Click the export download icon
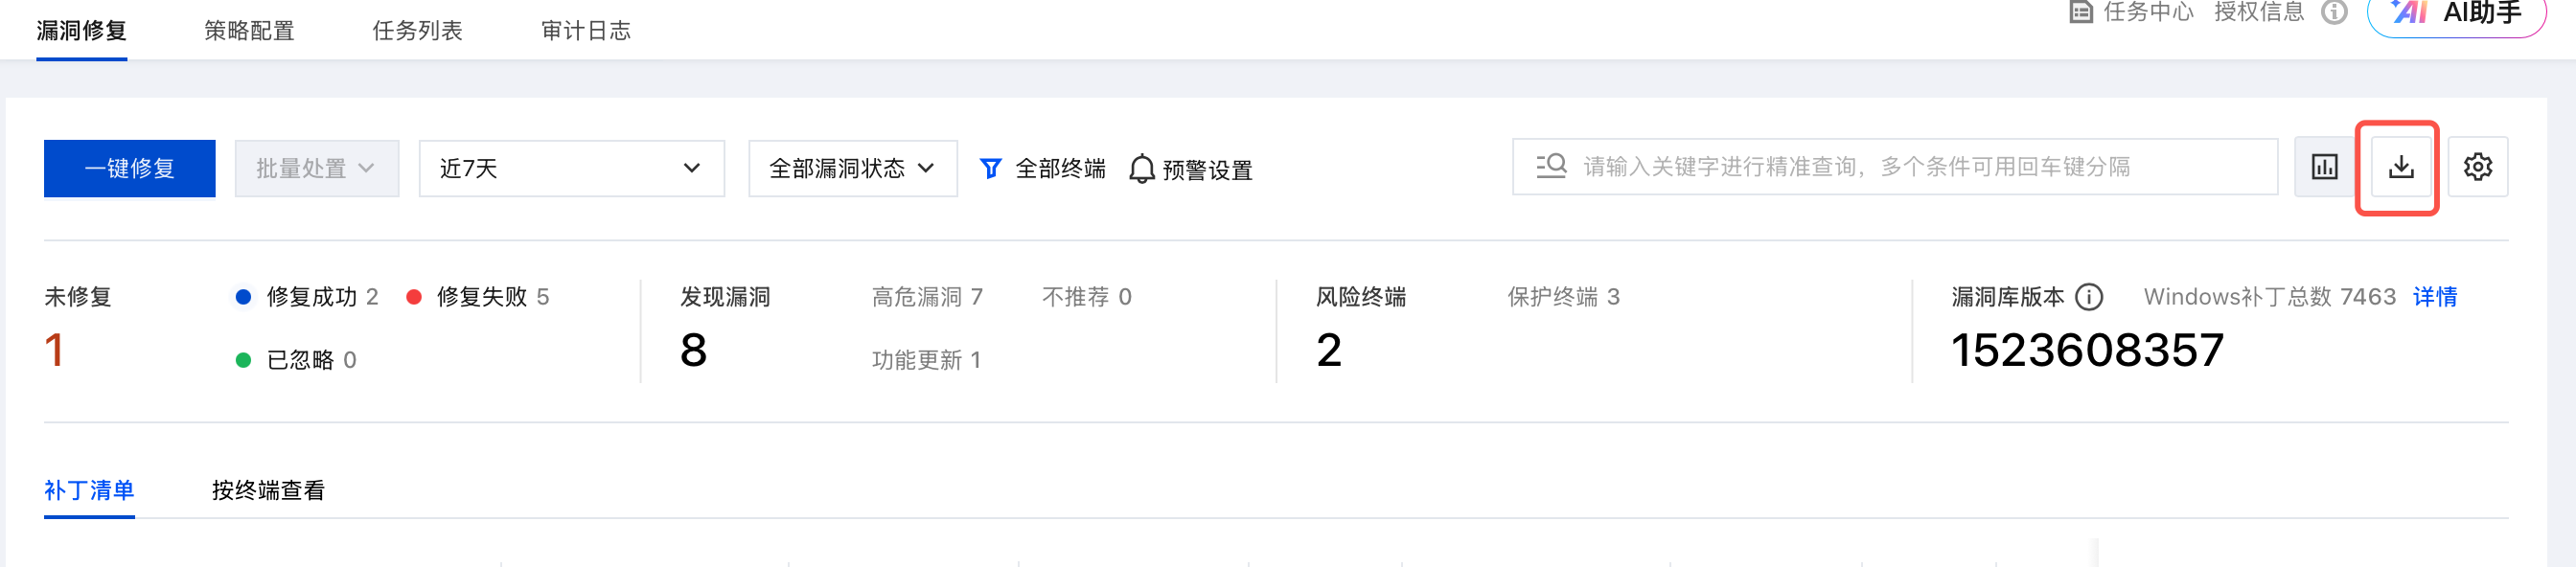The image size is (2576, 567). coord(2400,167)
